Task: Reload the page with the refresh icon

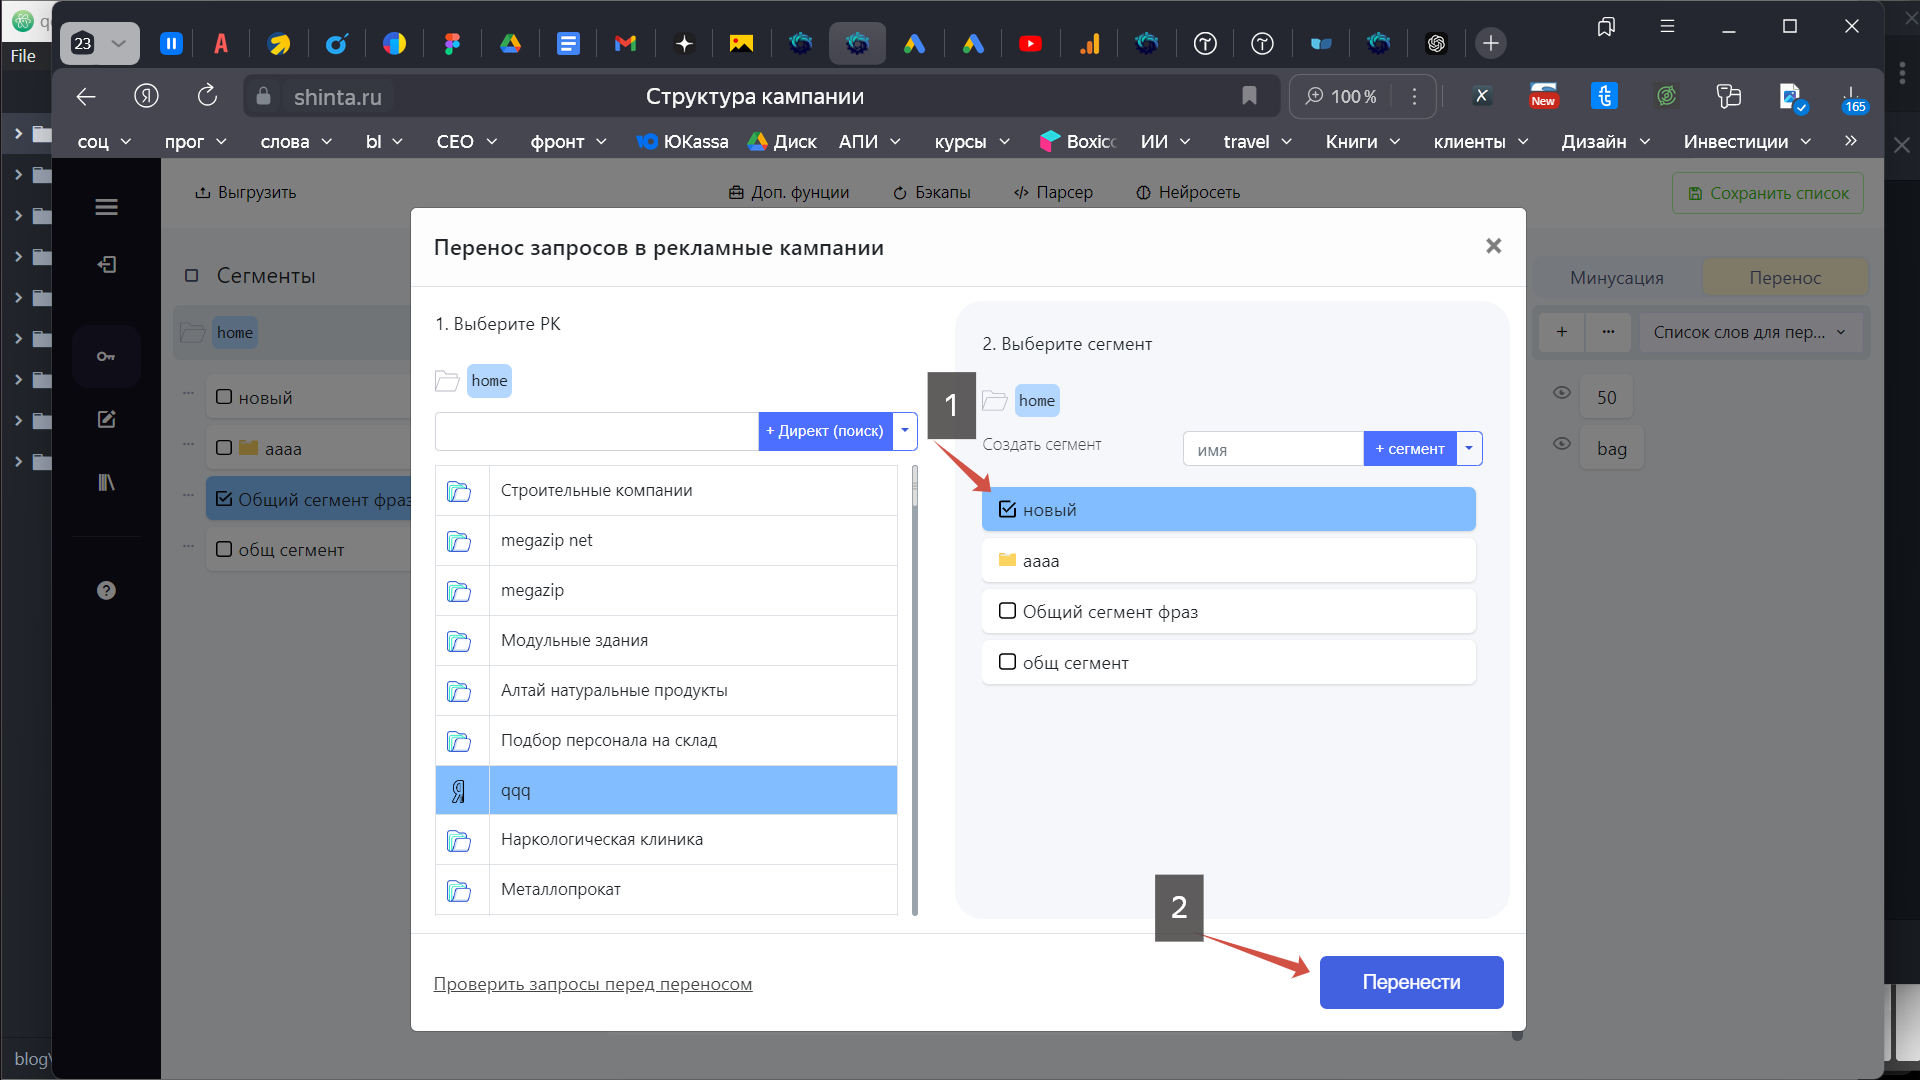Action: click(207, 96)
